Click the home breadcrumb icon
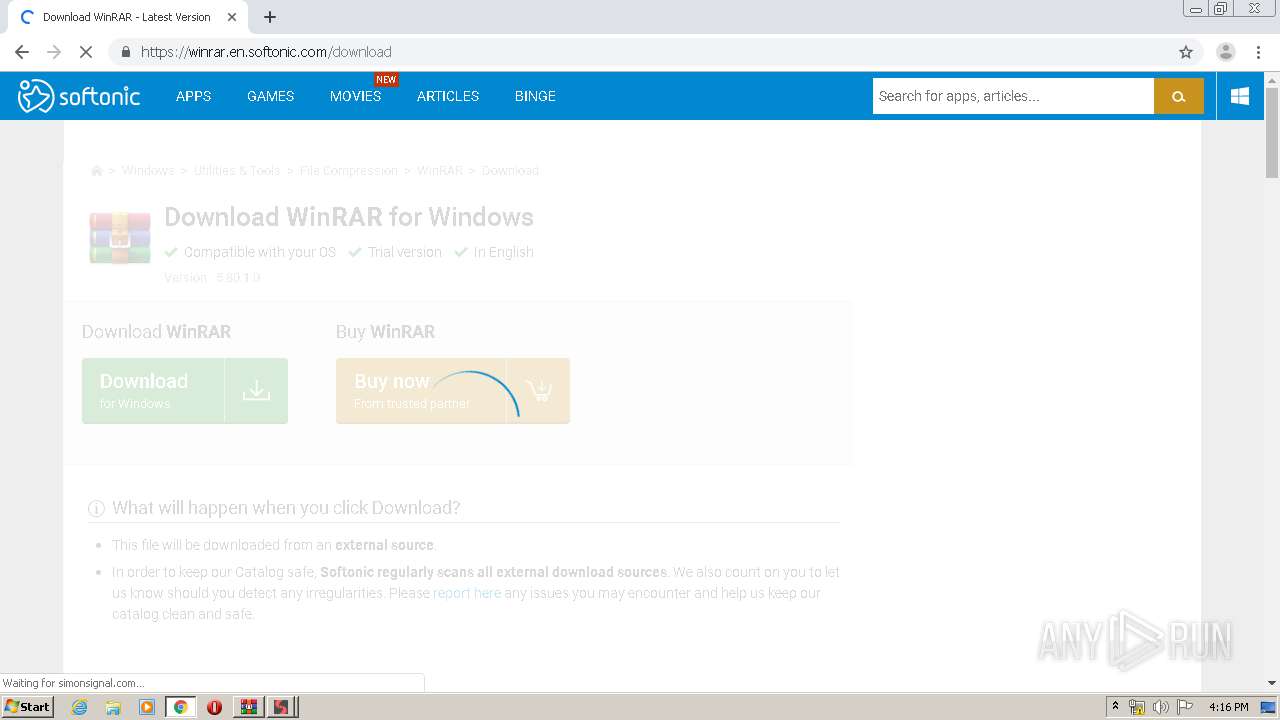 97,171
